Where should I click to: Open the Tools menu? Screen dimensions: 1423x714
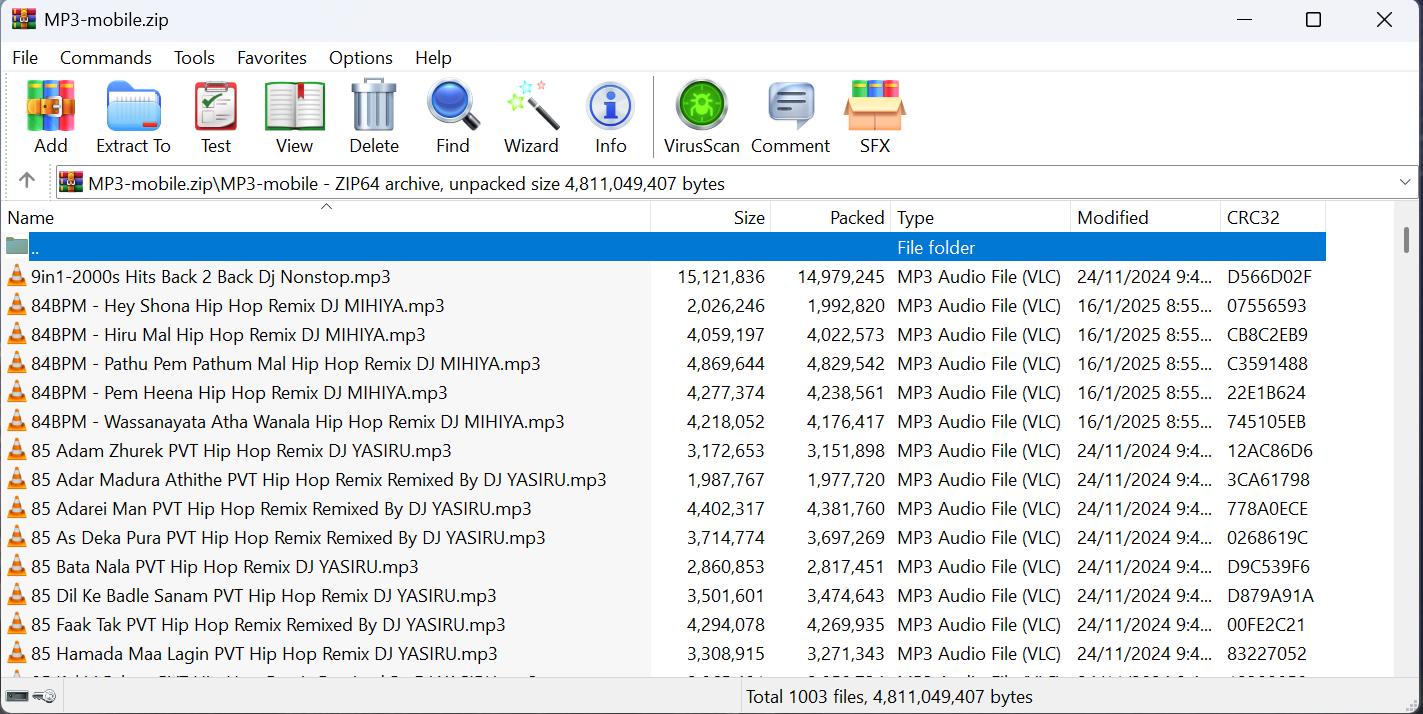tap(194, 57)
